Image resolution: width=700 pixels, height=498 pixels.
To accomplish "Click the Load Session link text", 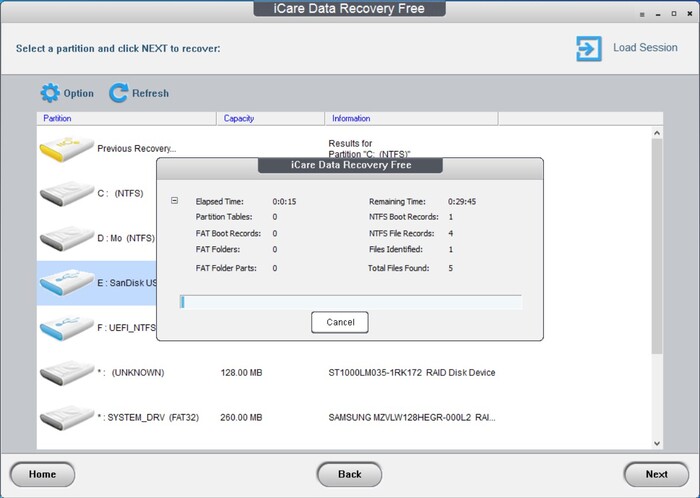I will click(x=645, y=48).
